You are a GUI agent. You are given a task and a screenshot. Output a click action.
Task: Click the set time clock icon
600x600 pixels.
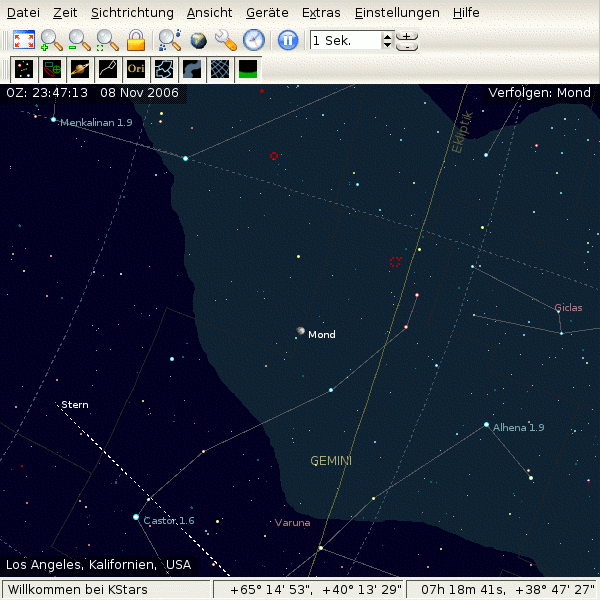click(x=254, y=40)
